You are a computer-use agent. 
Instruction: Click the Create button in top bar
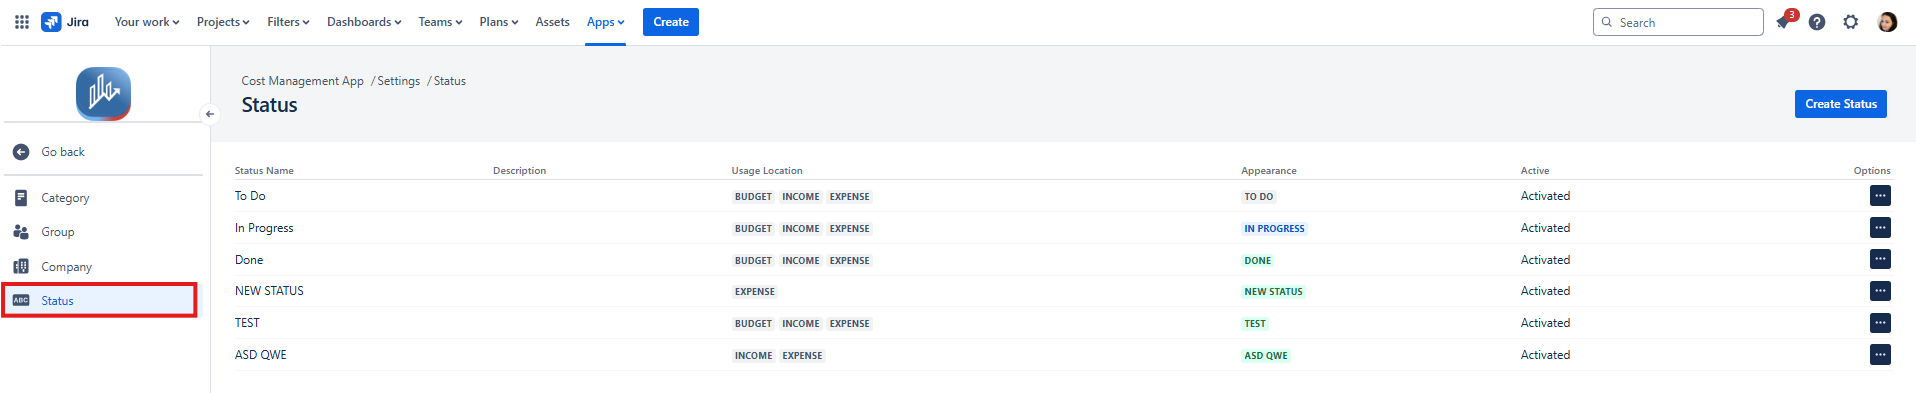point(671,22)
